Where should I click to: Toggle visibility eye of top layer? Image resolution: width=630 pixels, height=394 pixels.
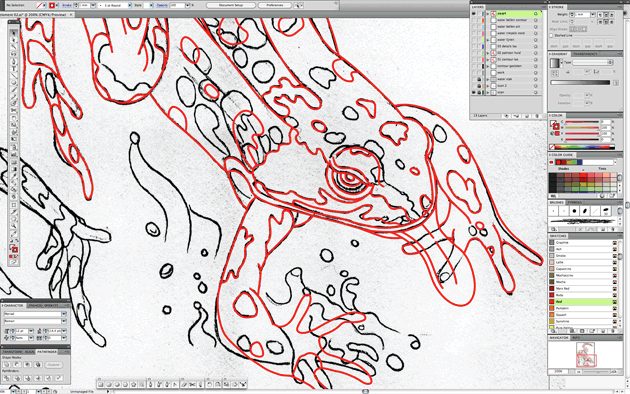473,14
